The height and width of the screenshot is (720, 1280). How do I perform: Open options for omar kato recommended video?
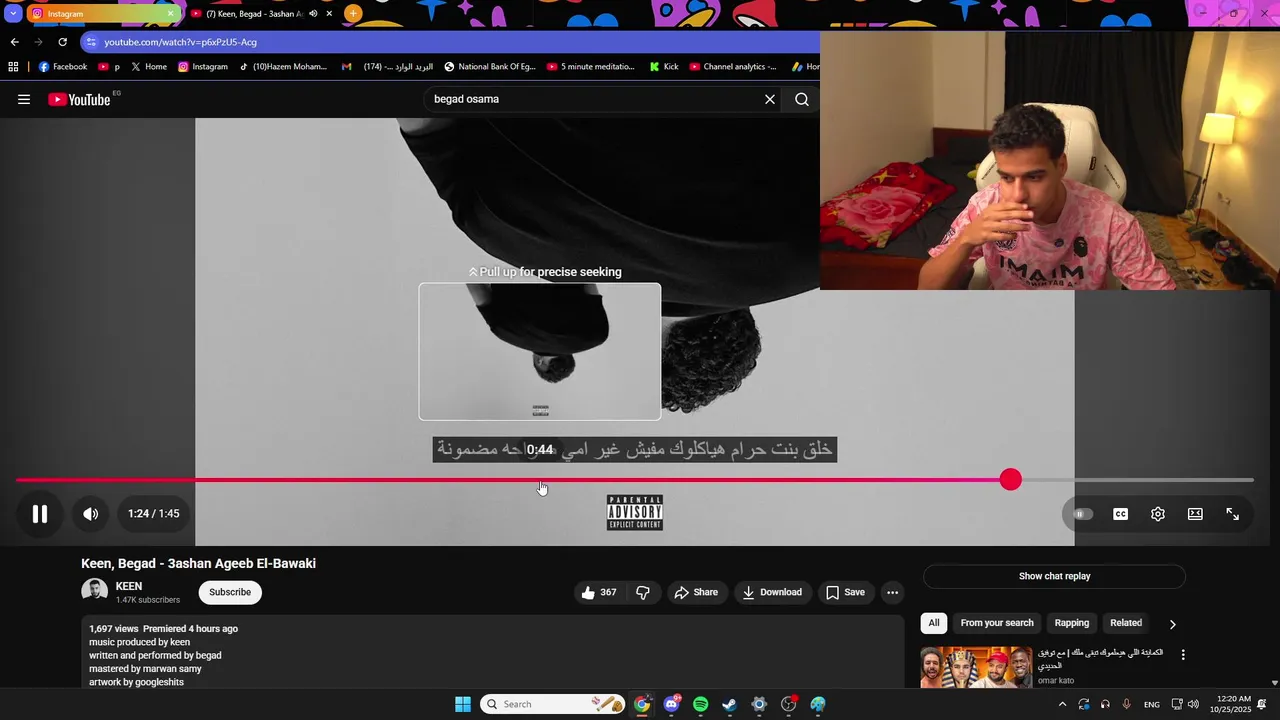point(1183,655)
